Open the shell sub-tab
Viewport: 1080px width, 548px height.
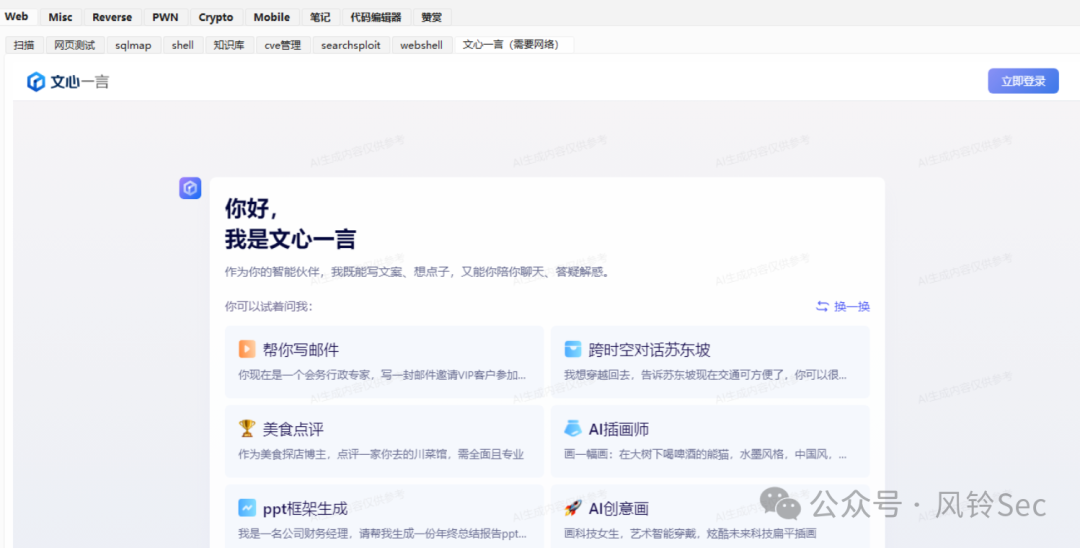pos(183,45)
